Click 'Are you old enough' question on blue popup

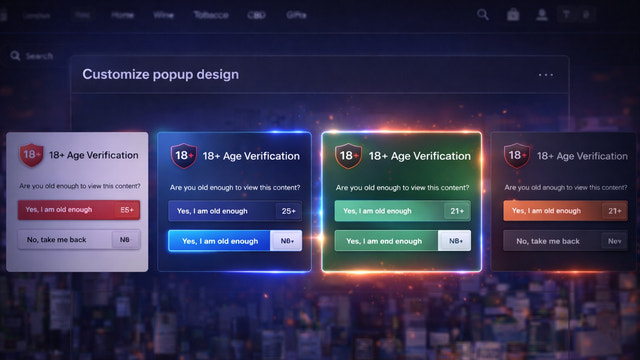[x=235, y=187]
